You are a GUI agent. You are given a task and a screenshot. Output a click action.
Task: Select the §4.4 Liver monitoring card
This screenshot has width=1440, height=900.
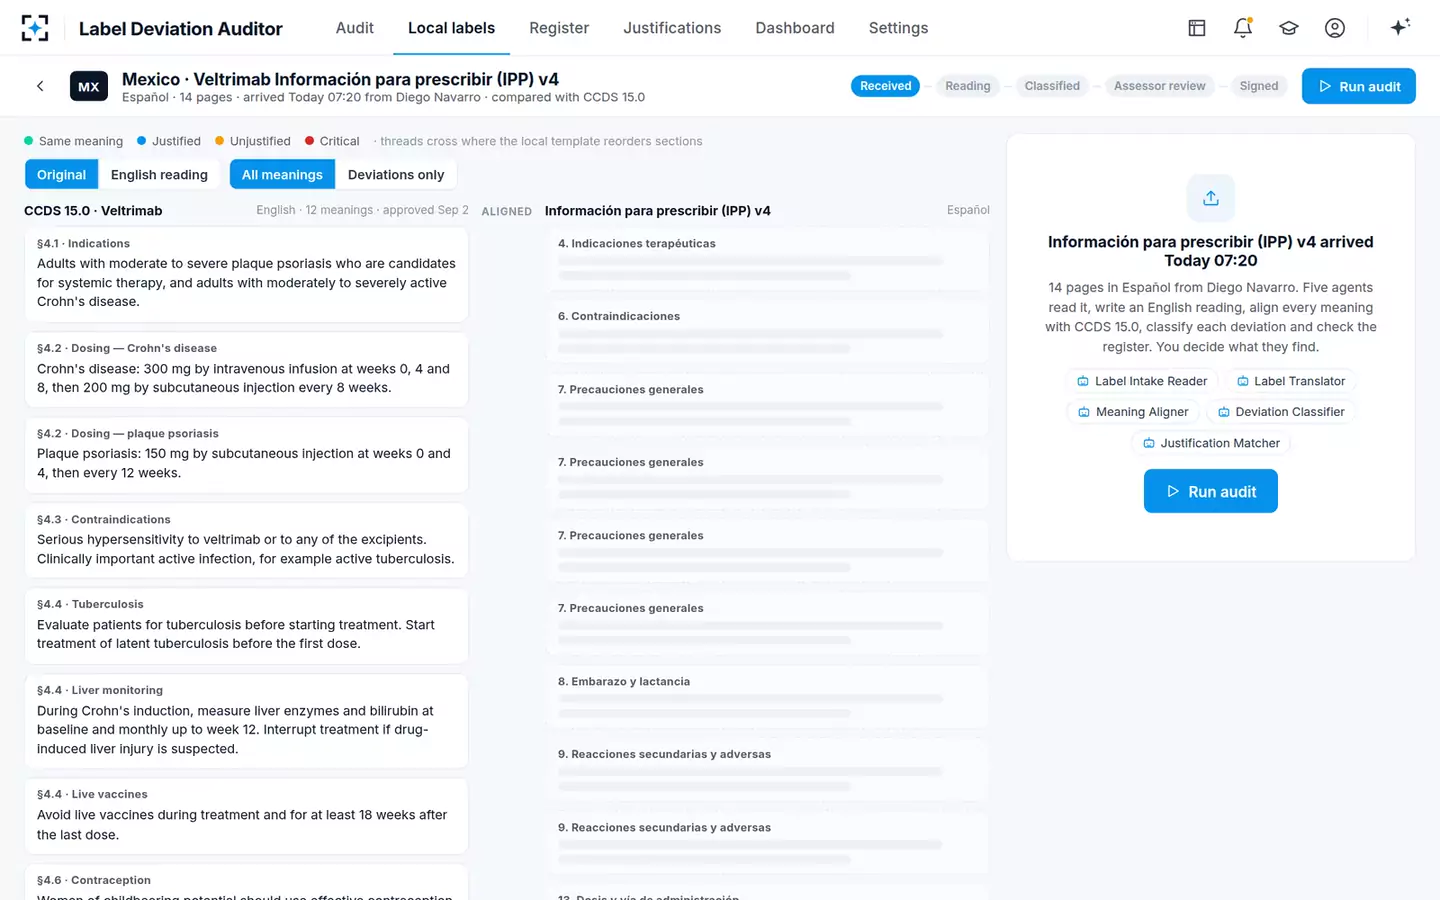pos(246,721)
